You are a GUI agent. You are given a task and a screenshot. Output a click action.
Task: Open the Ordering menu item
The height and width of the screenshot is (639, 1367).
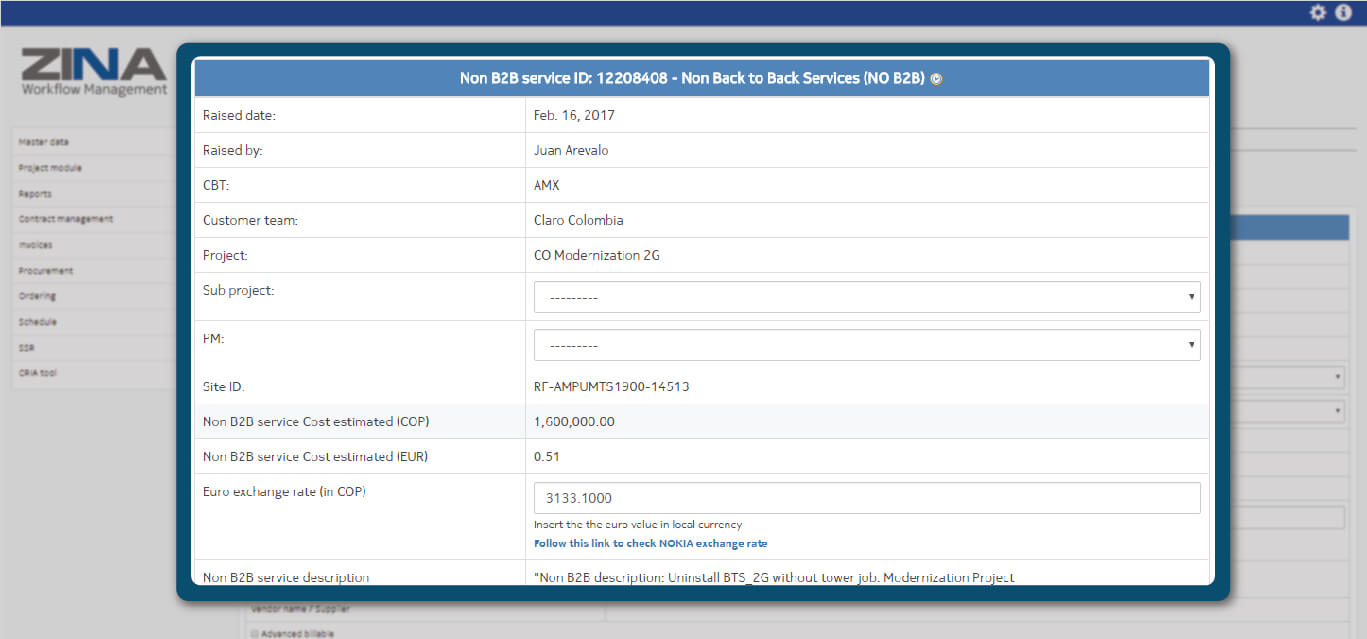(x=37, y=296)
